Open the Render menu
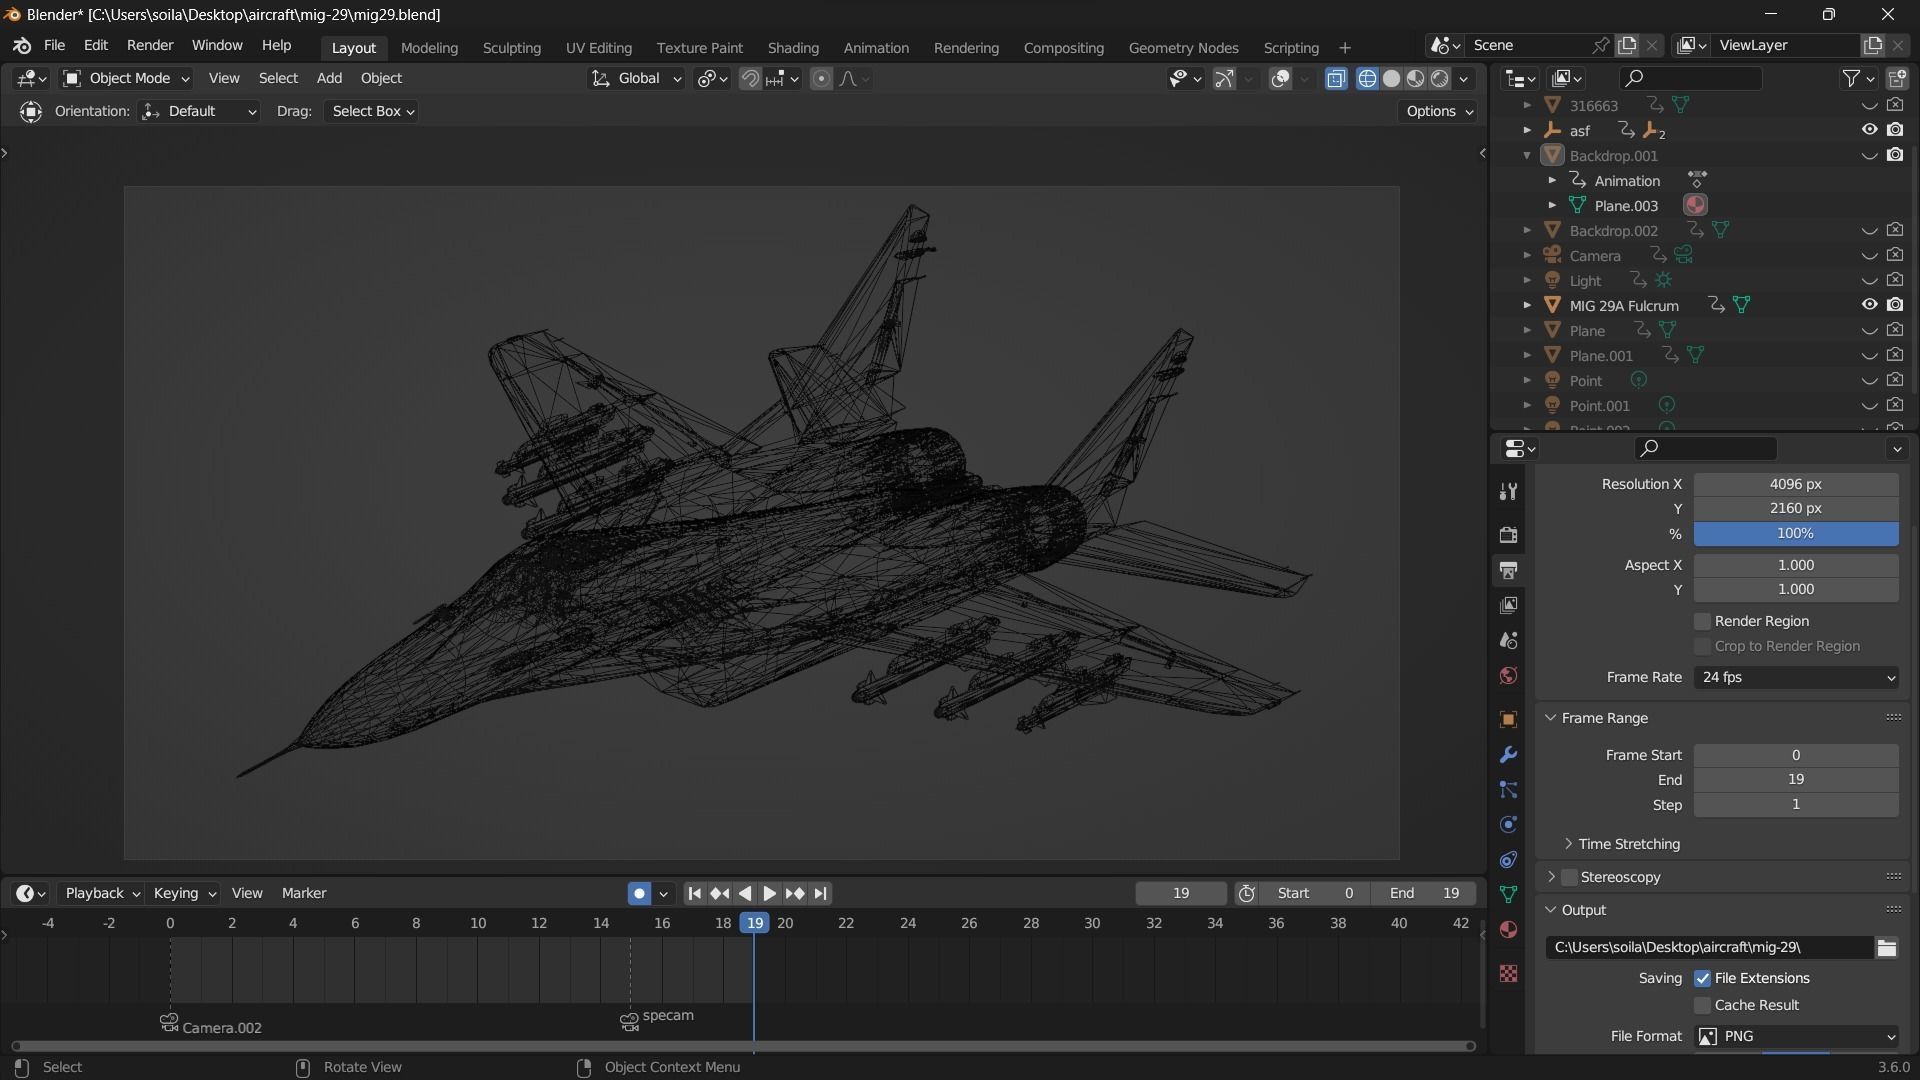The image size is (1920, 1080). click(x=150, y=45)
